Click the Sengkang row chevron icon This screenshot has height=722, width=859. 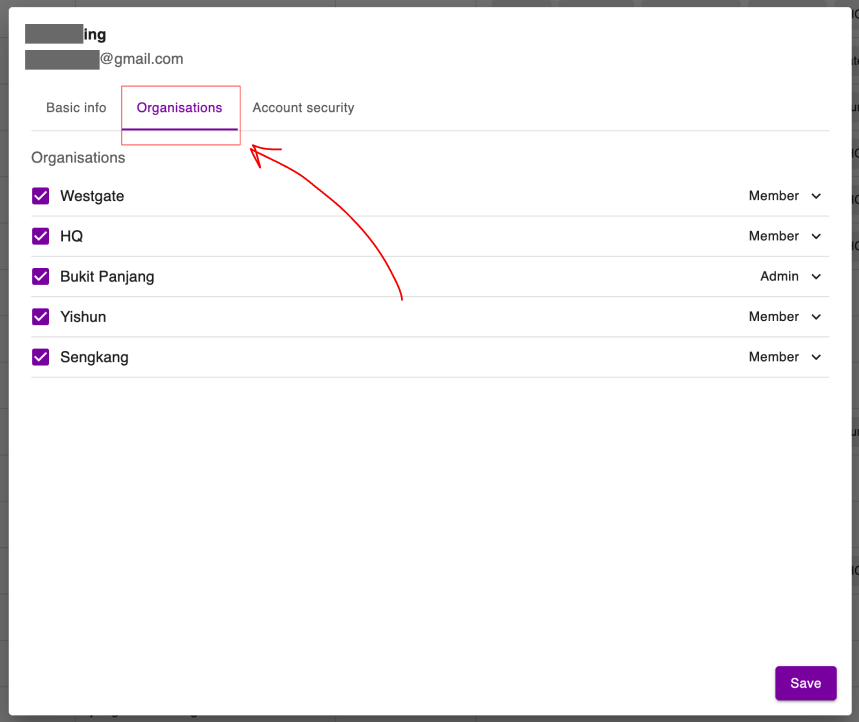[816, 356]
